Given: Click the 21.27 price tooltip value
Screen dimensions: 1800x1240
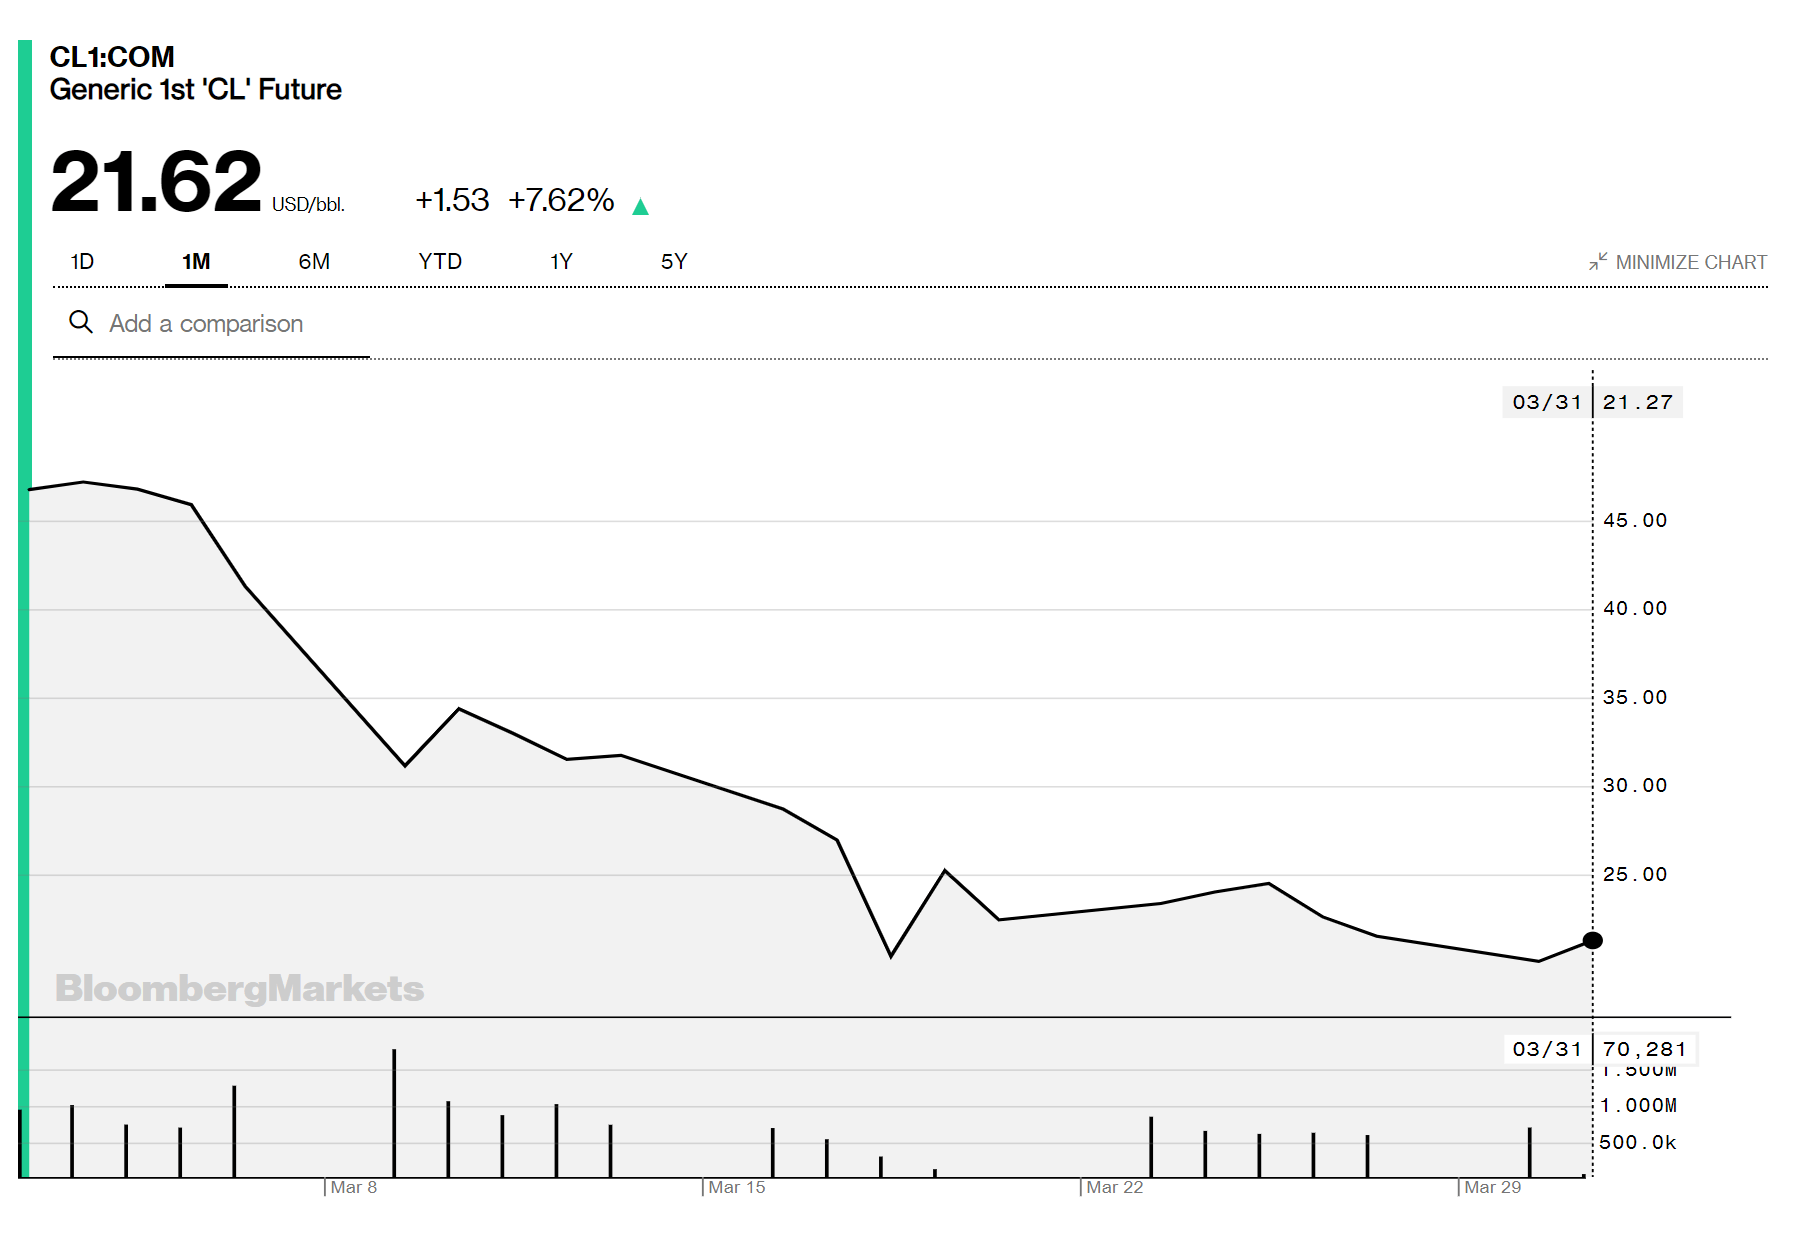Looking at the screenshot, I should 1637,402.
